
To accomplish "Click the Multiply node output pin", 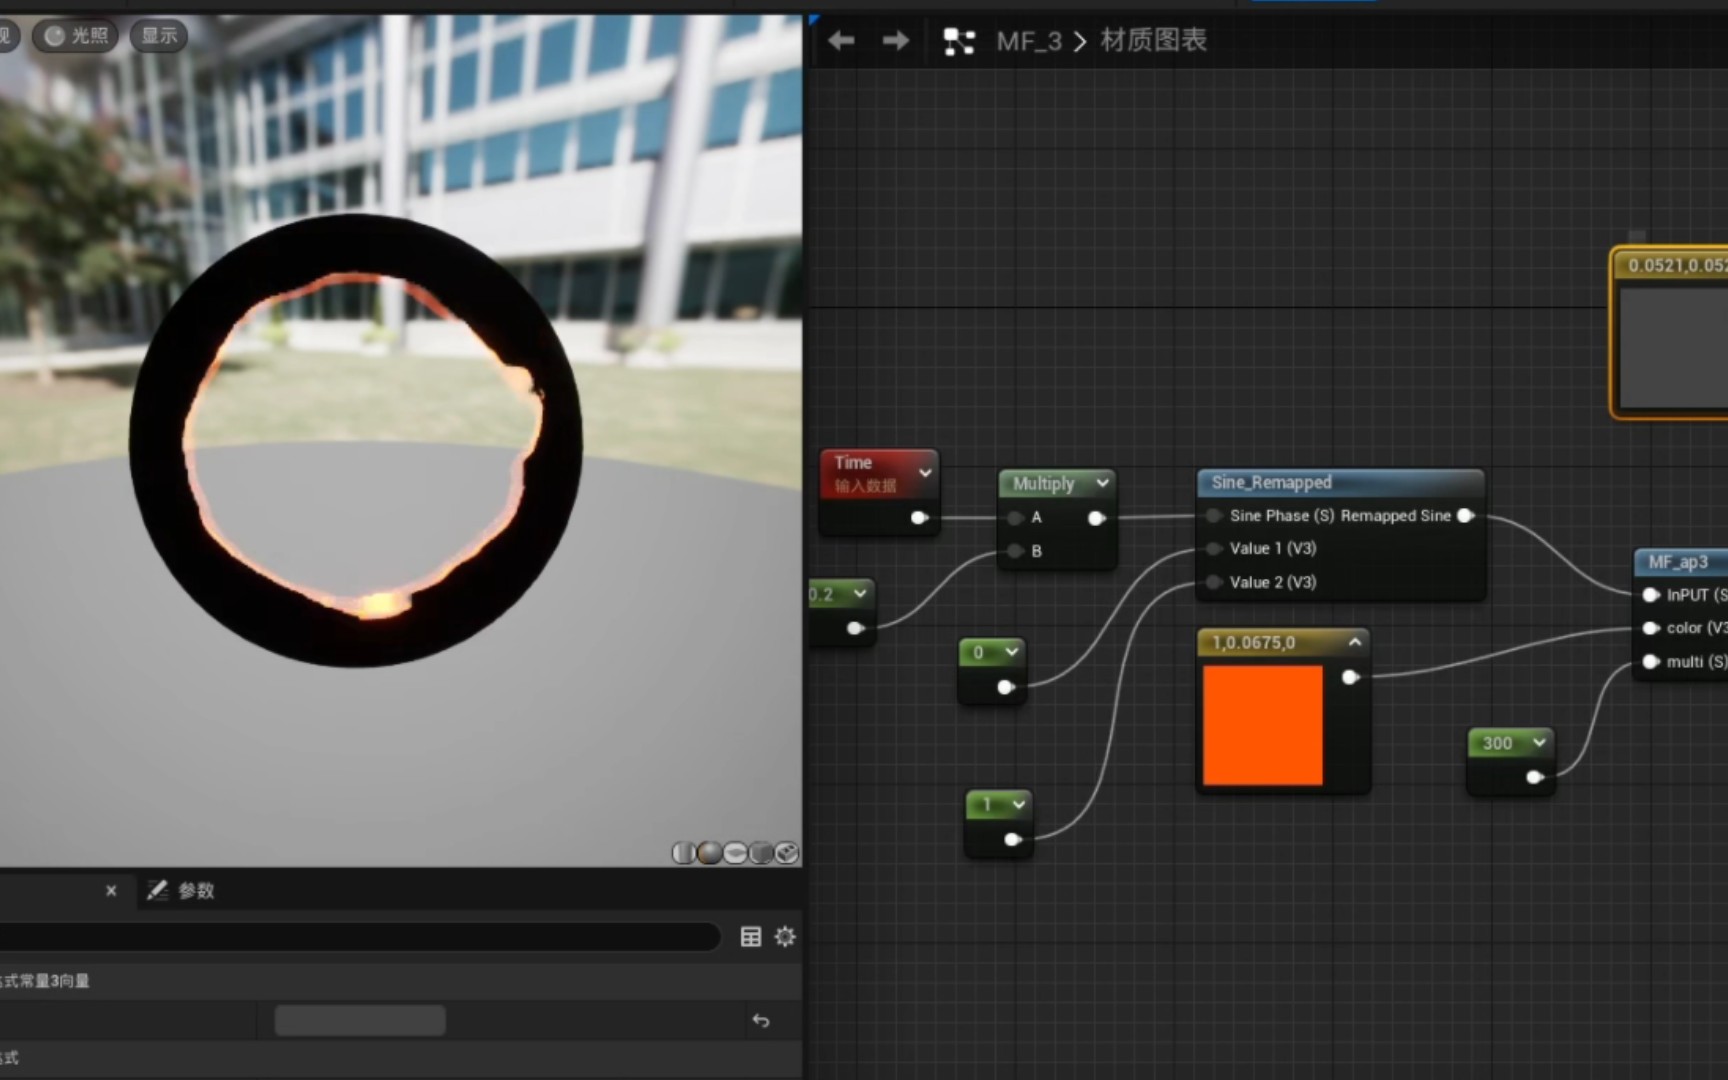I will point(1097,518).
